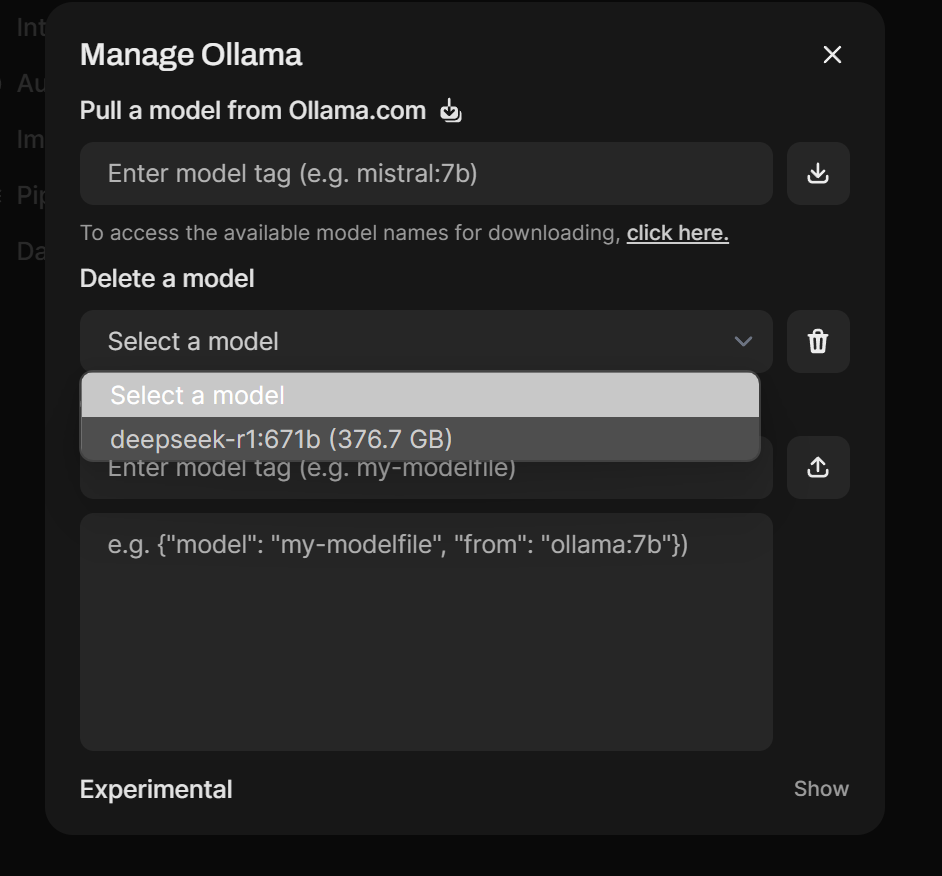Open the 'click here' model names link
Screen dimensions: 942x876
point(677,233)
